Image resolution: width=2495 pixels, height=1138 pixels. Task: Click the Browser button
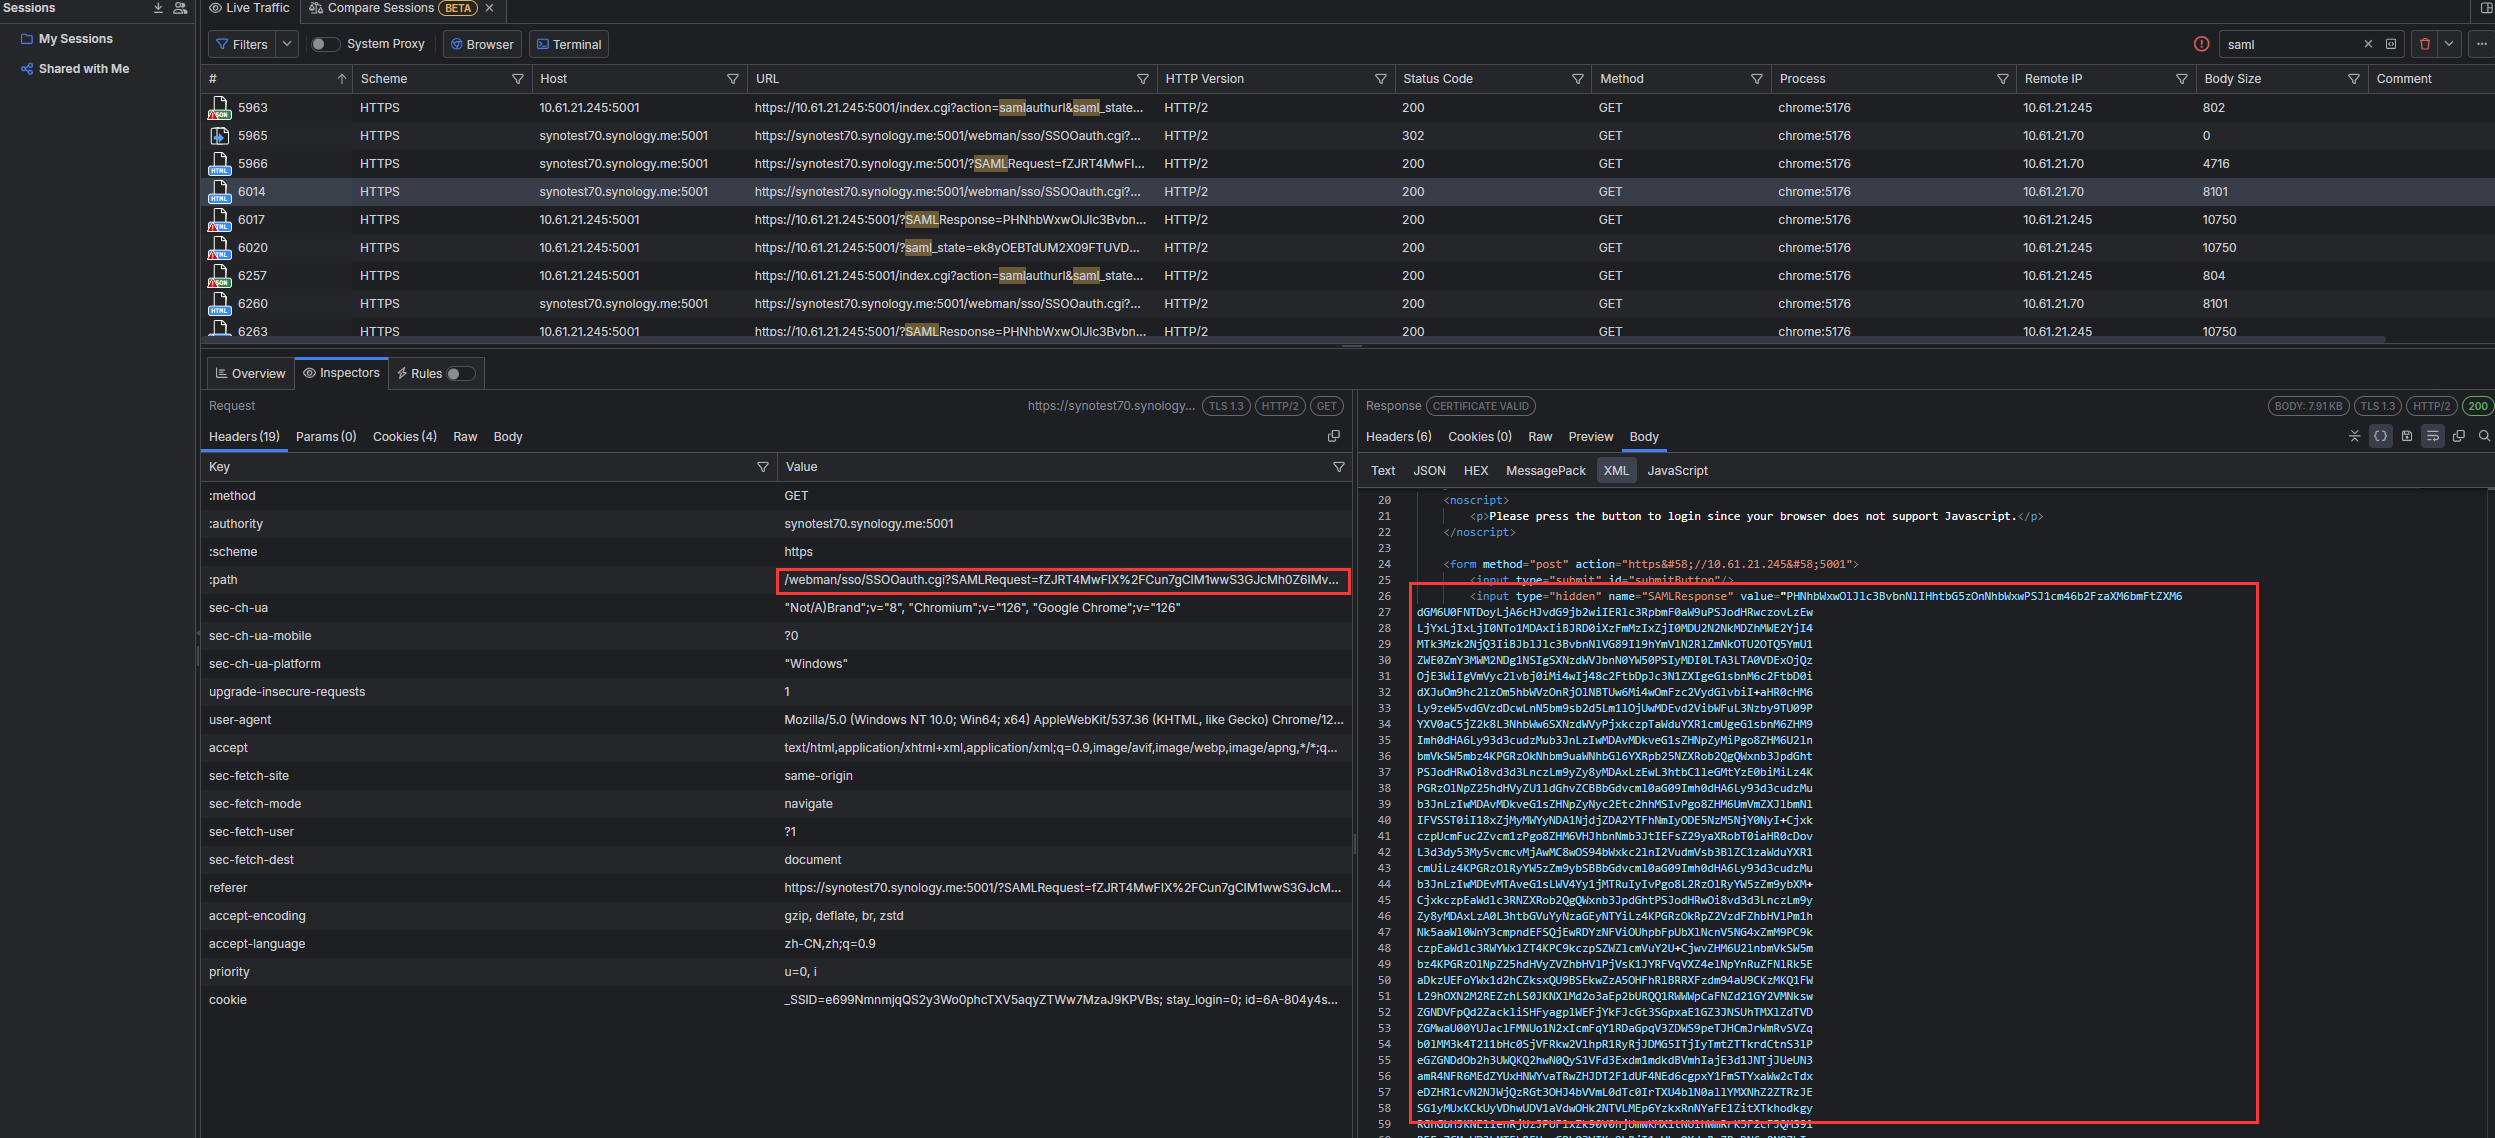pos(482,44)
